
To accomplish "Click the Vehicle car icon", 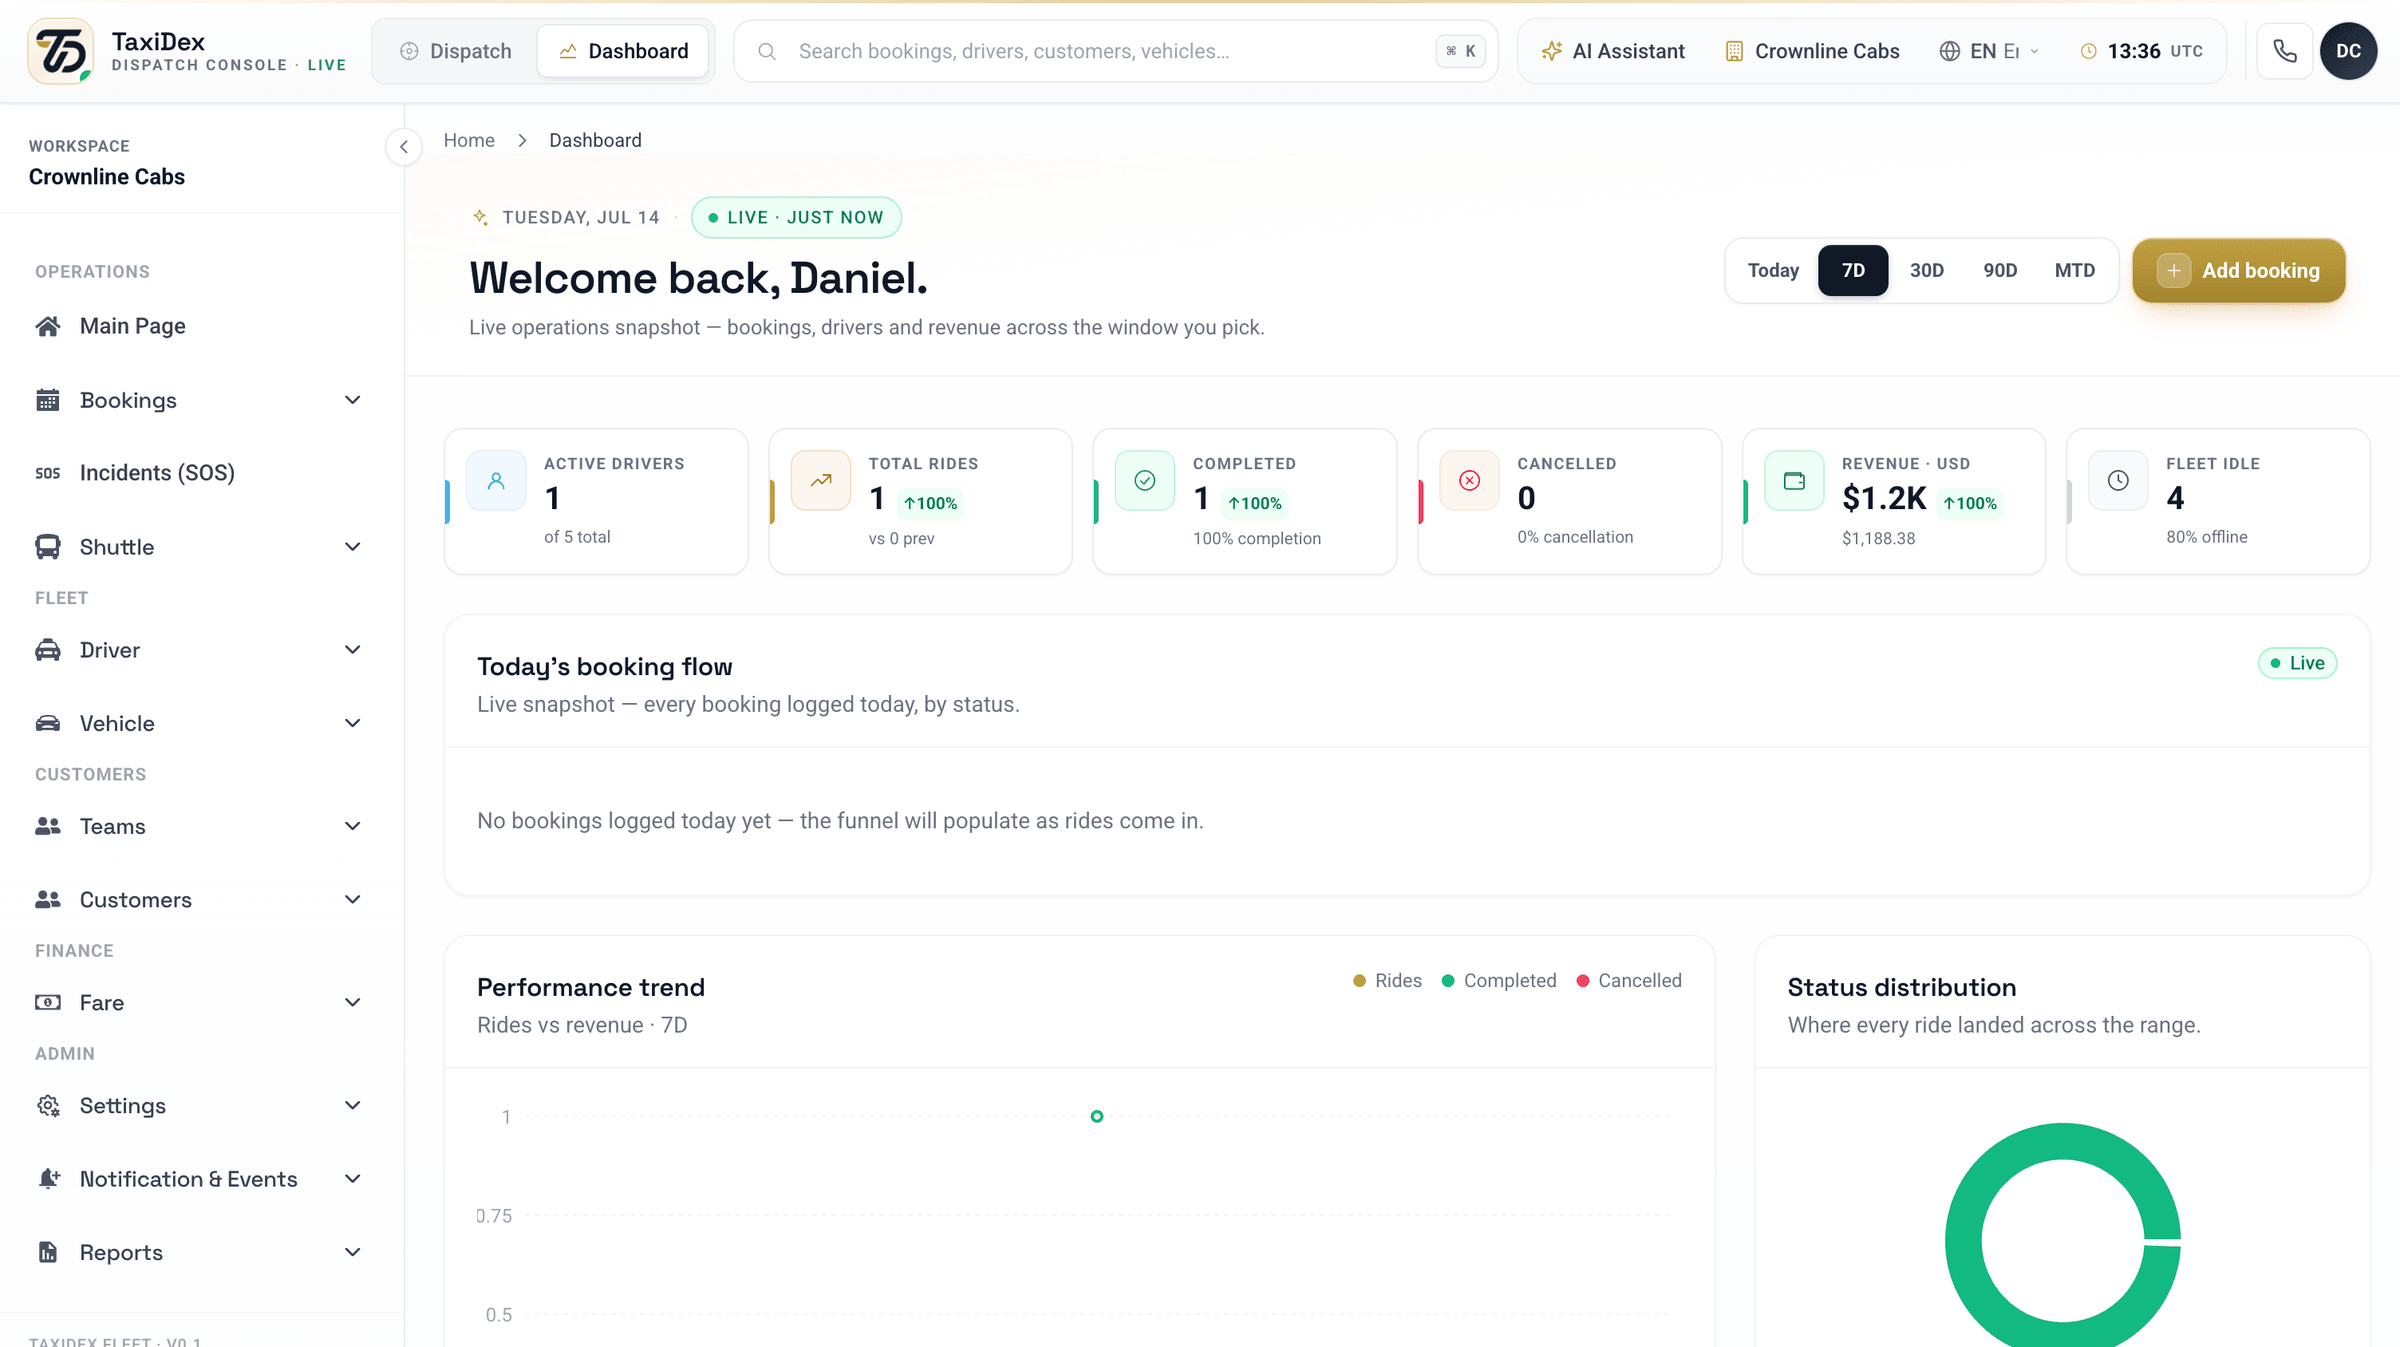I will coord(48,723).
